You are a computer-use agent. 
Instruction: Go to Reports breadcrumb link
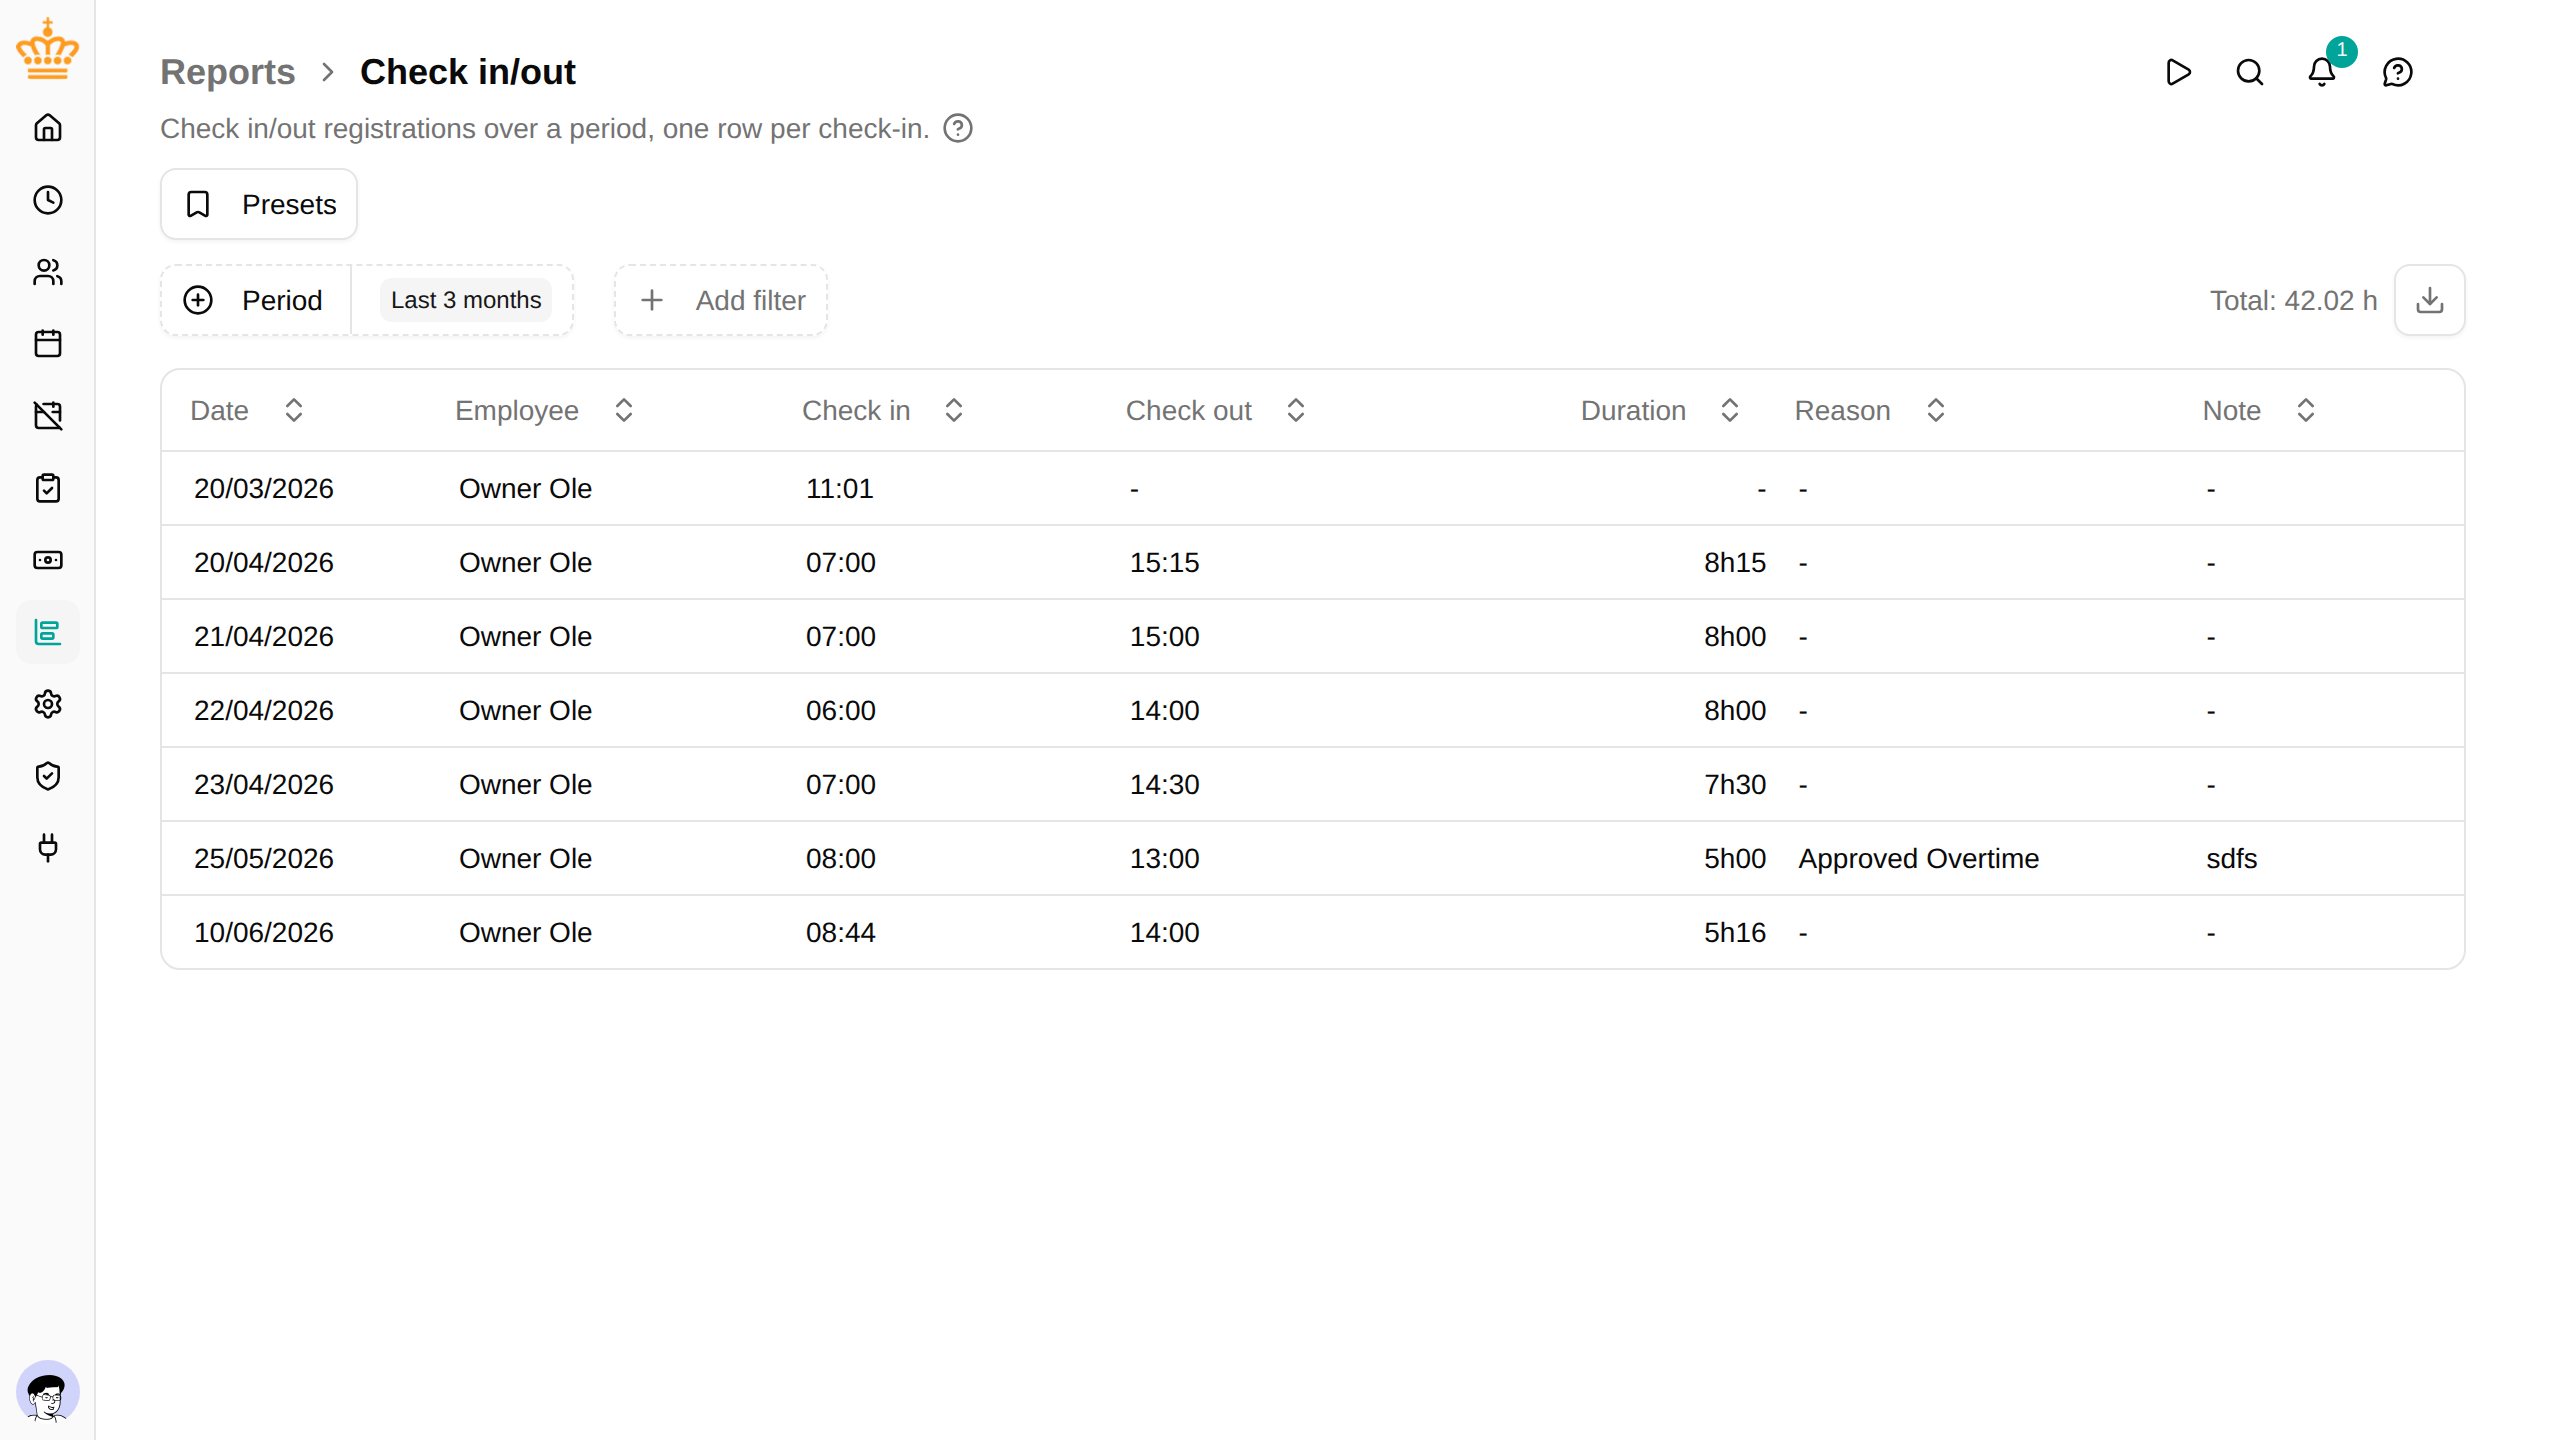point(228,72)
